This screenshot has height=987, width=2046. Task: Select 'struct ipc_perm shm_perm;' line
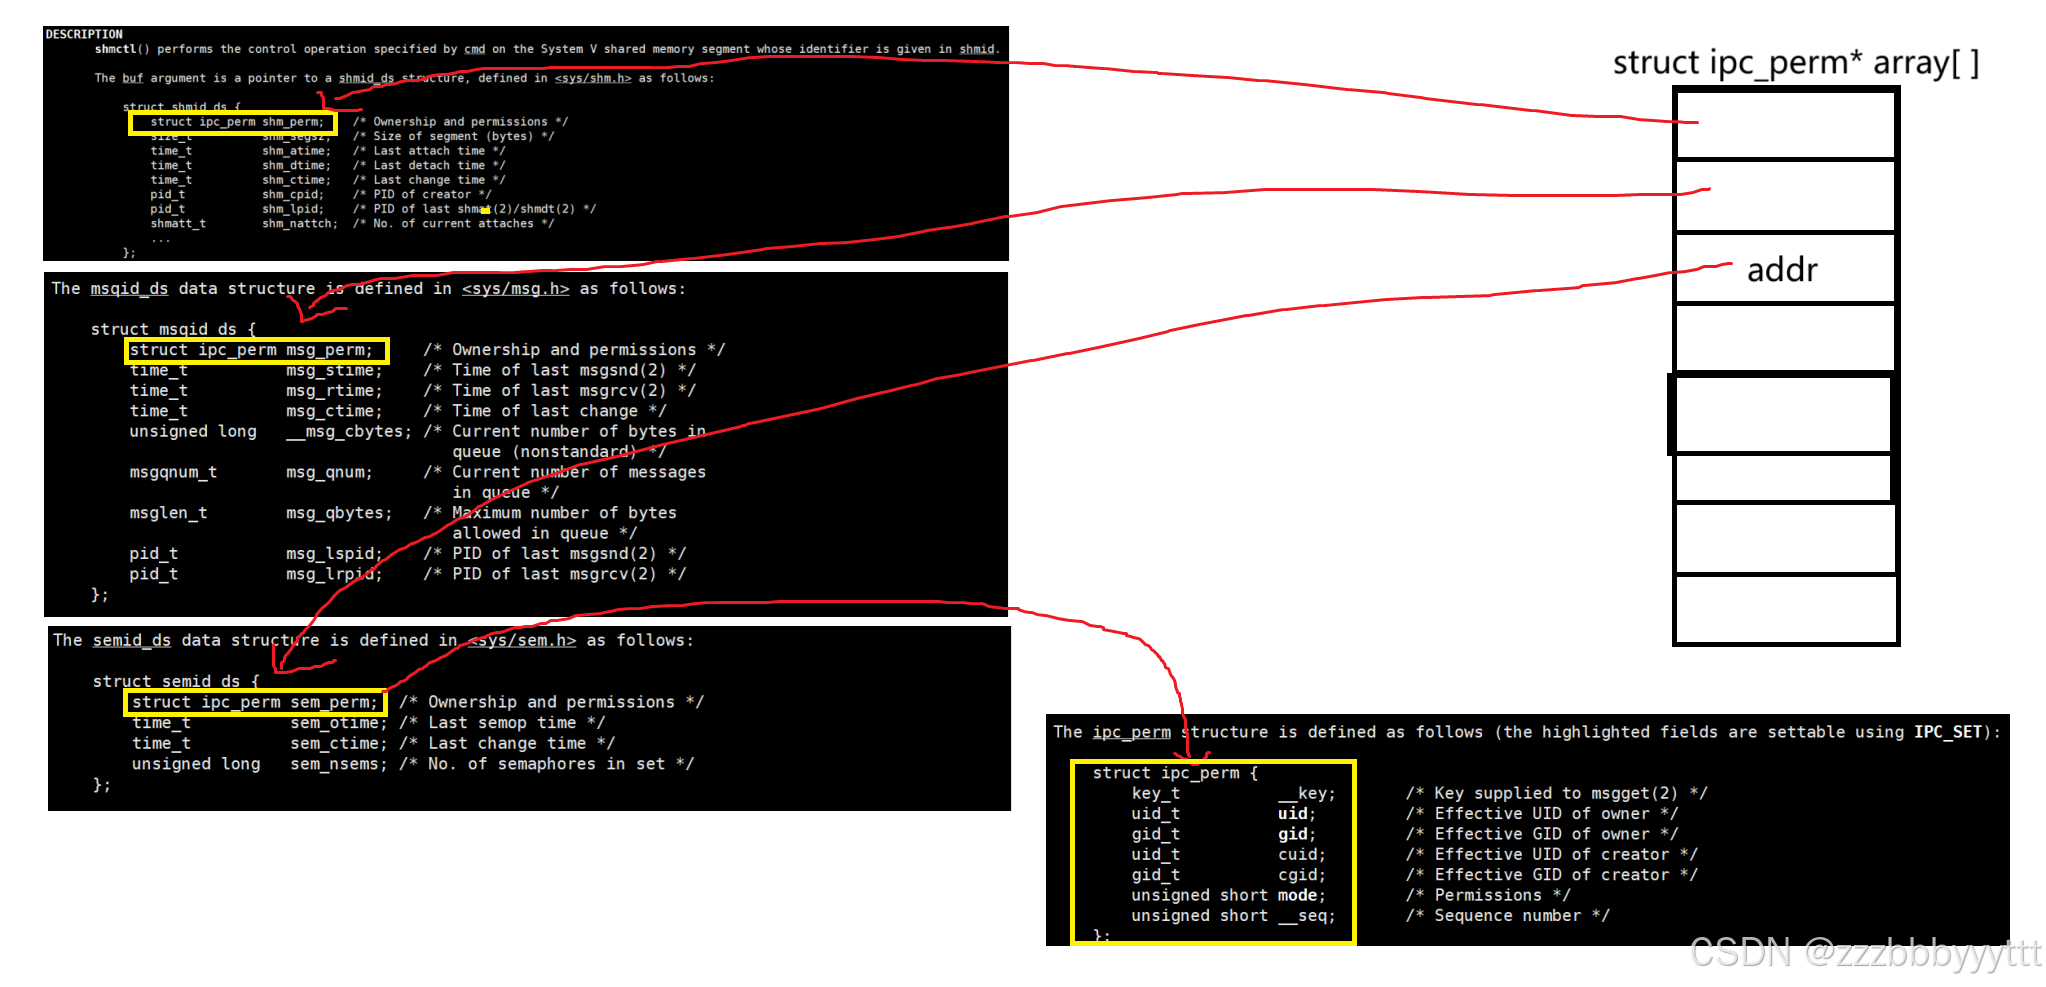pos(237,122)
